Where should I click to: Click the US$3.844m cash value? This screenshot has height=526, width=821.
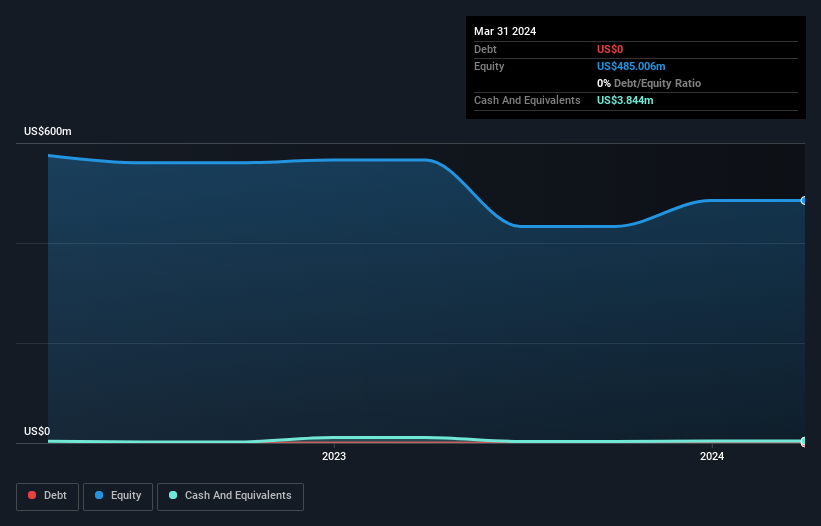625,100
